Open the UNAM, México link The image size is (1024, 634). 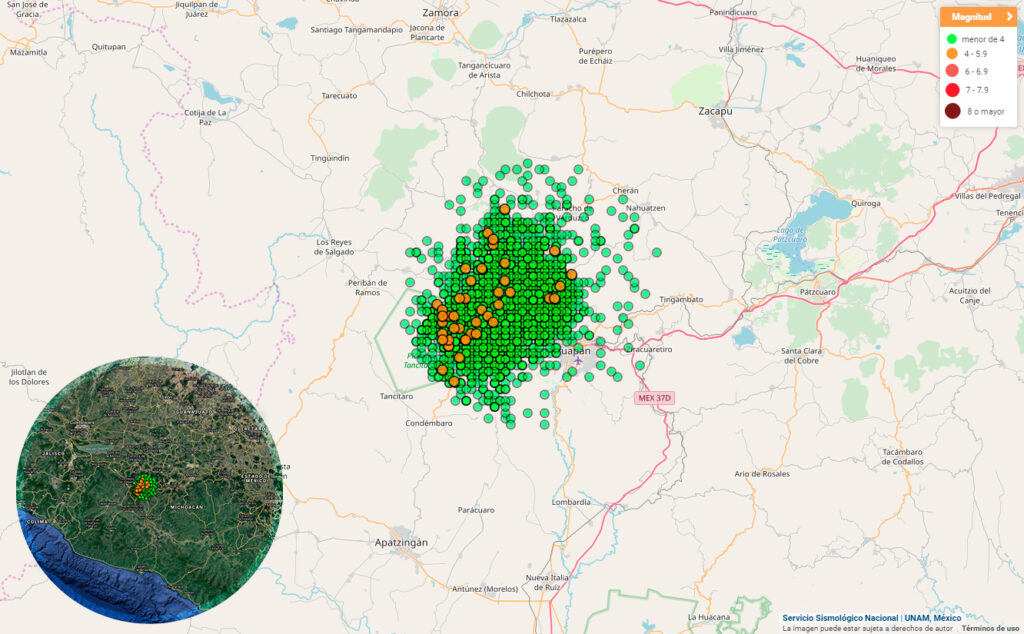(933, 618)
